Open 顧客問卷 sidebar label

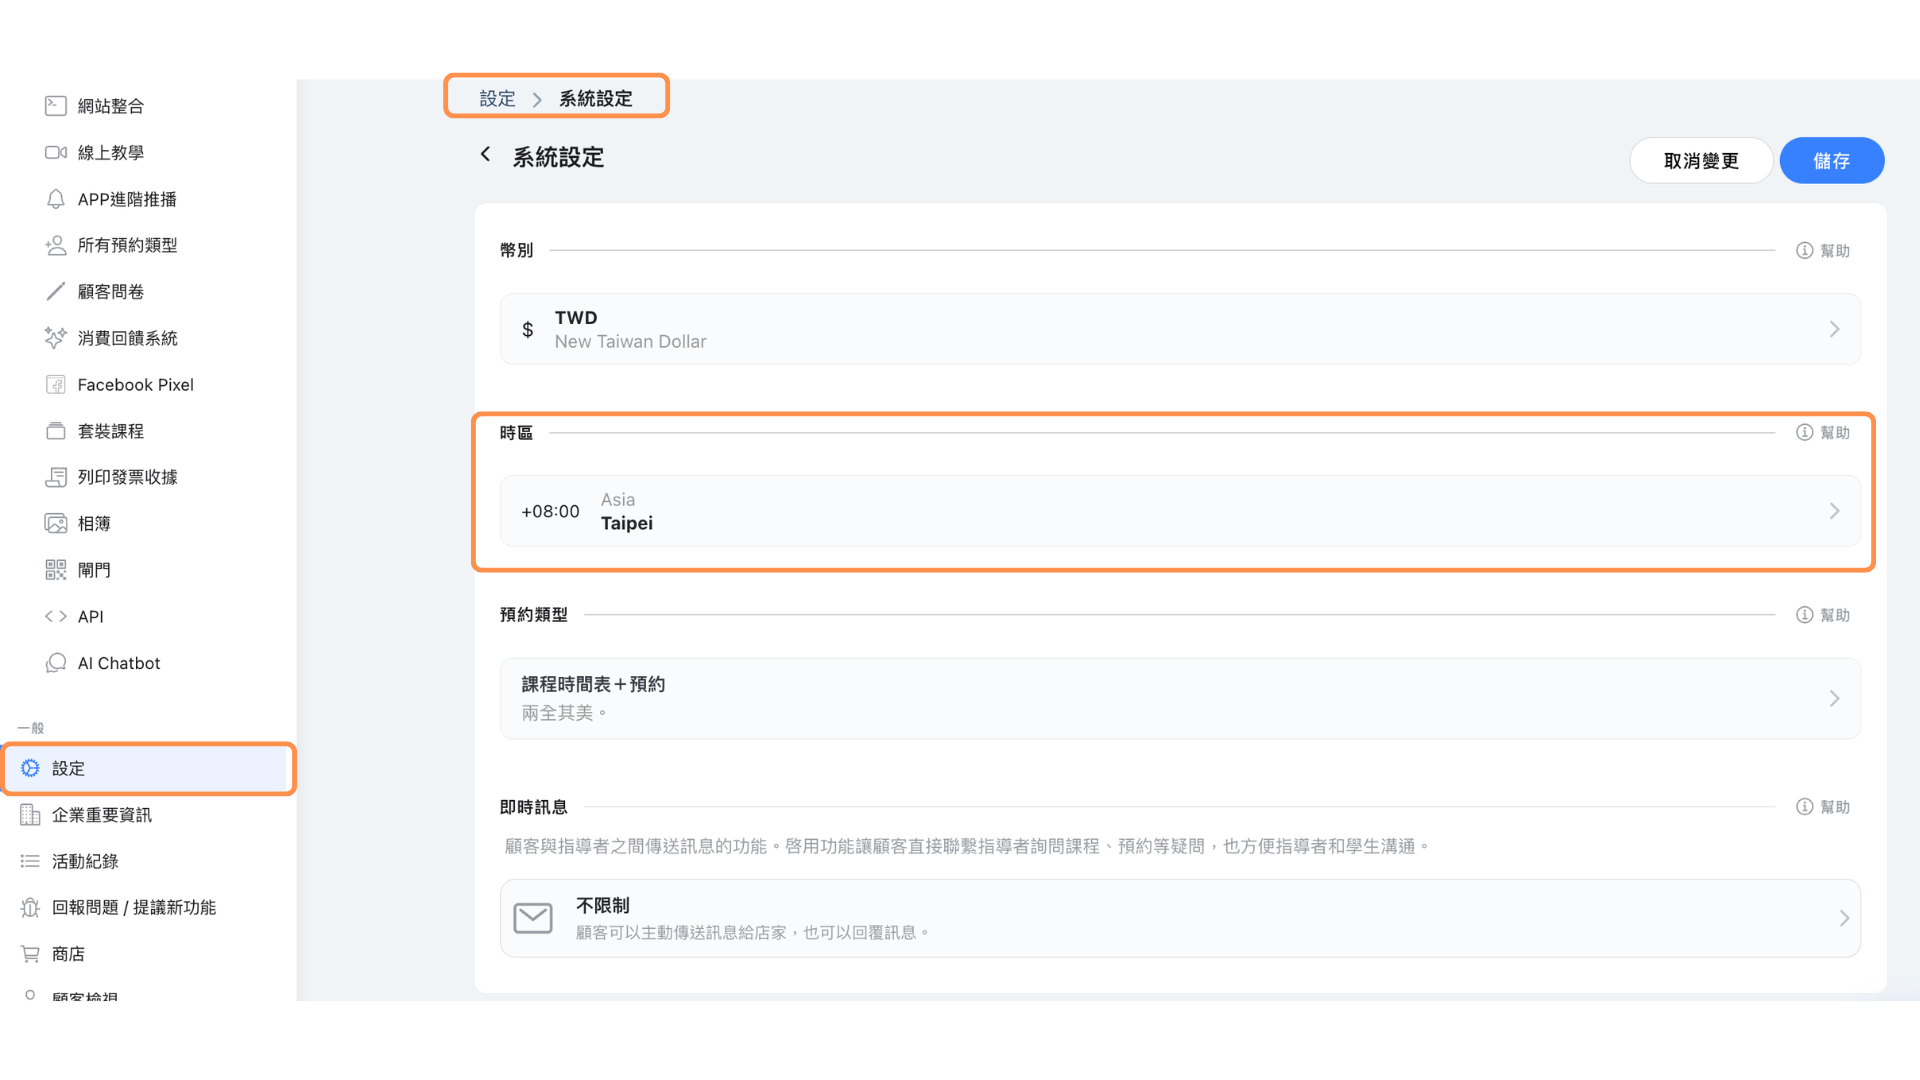pos(111,291)
